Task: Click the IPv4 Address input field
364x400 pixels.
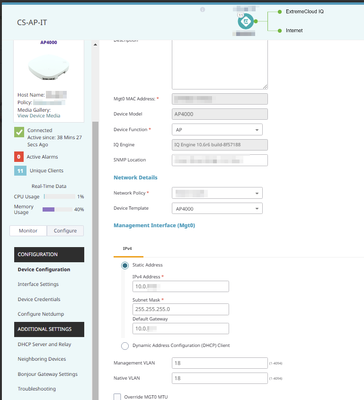Action: 181,286
